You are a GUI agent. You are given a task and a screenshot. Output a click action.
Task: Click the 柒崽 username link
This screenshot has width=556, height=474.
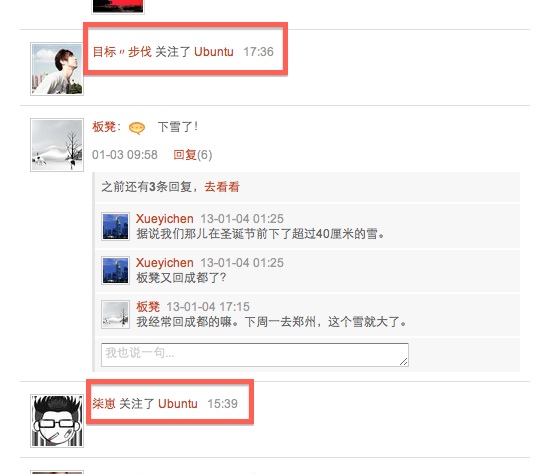point(104,403)
